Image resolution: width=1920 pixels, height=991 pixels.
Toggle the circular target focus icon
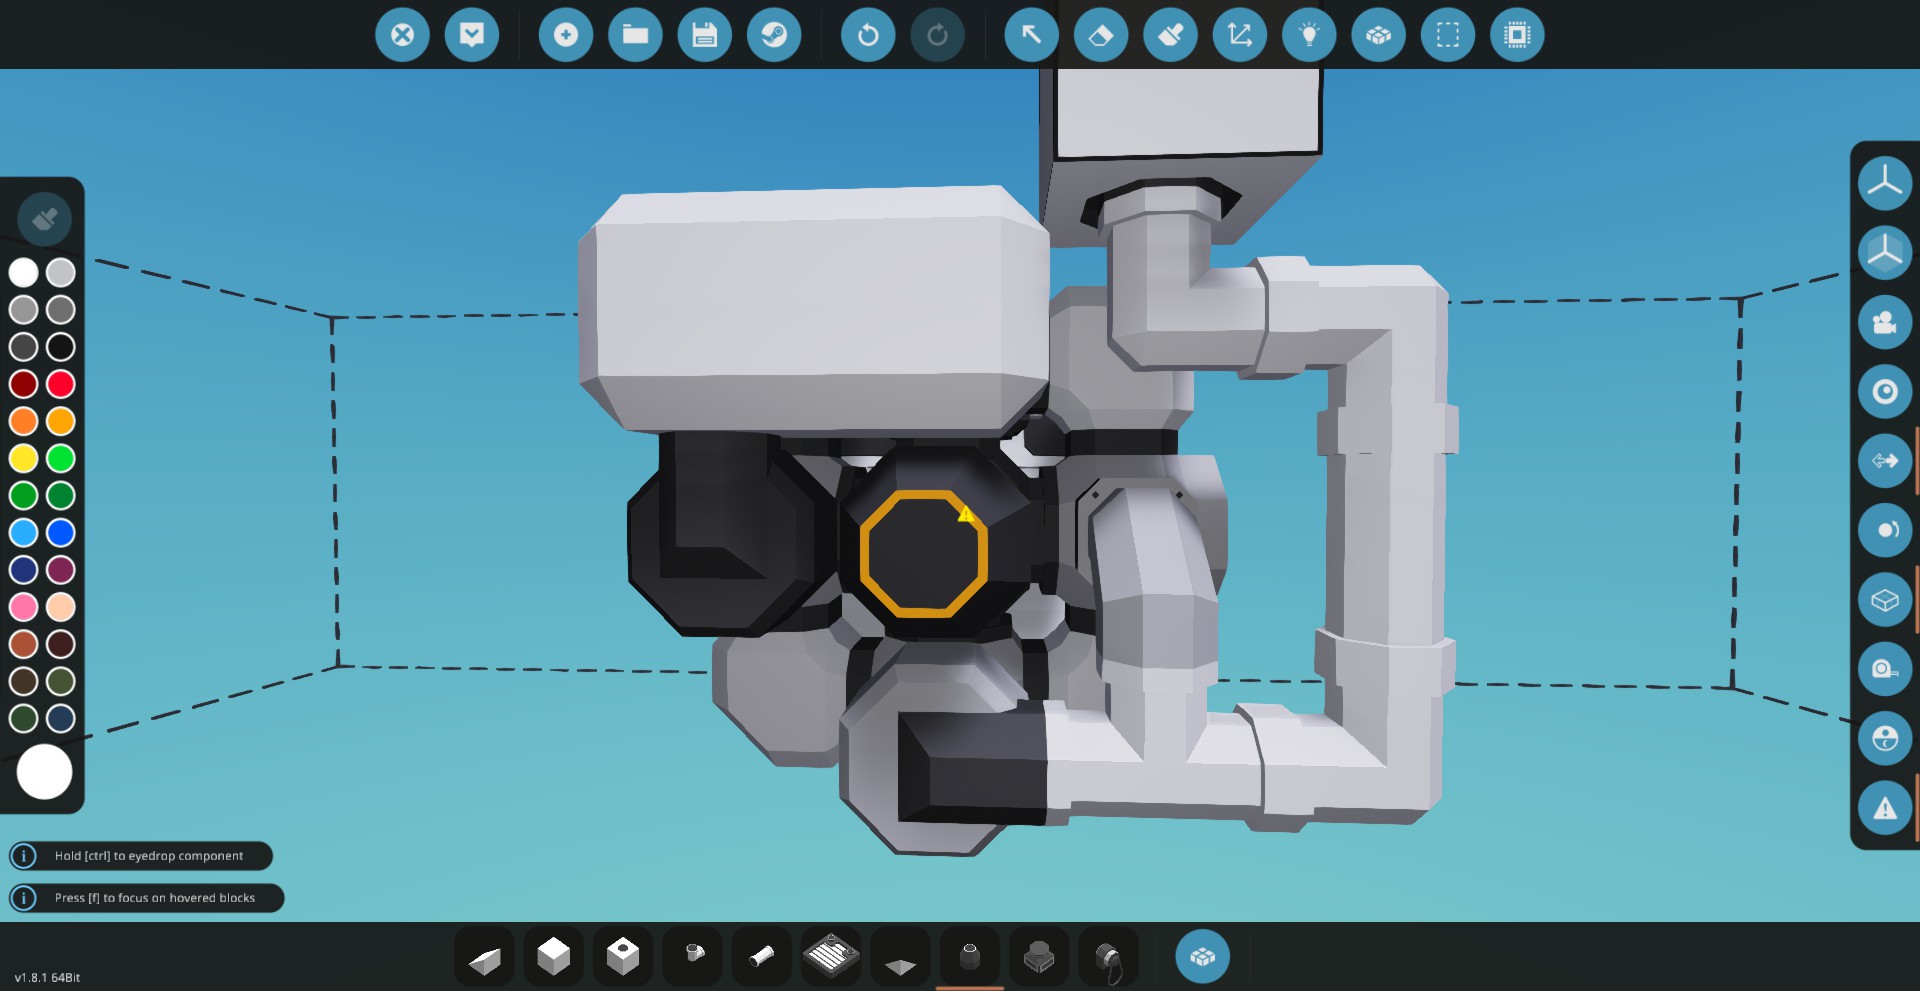(1885, 391)
